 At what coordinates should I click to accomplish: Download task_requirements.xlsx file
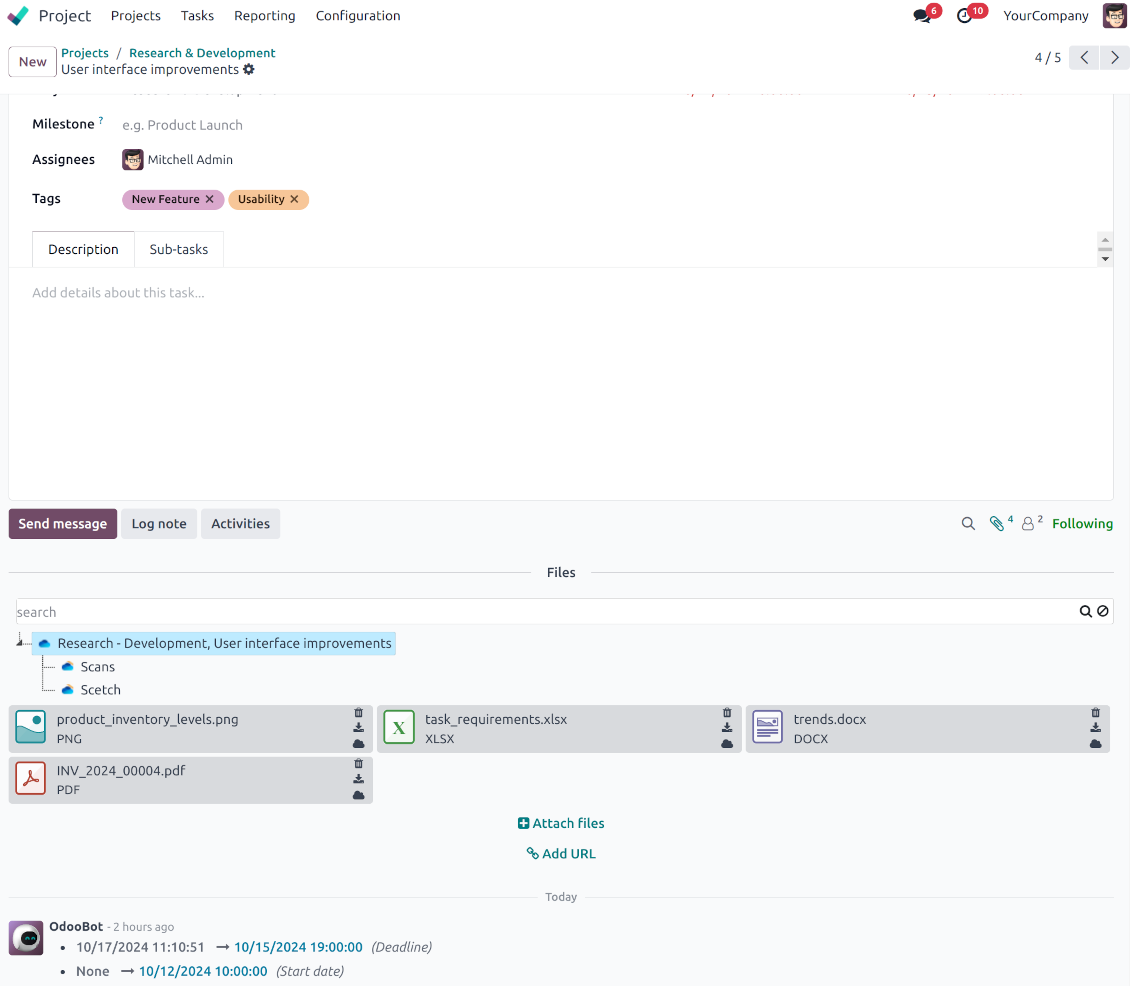726,728
